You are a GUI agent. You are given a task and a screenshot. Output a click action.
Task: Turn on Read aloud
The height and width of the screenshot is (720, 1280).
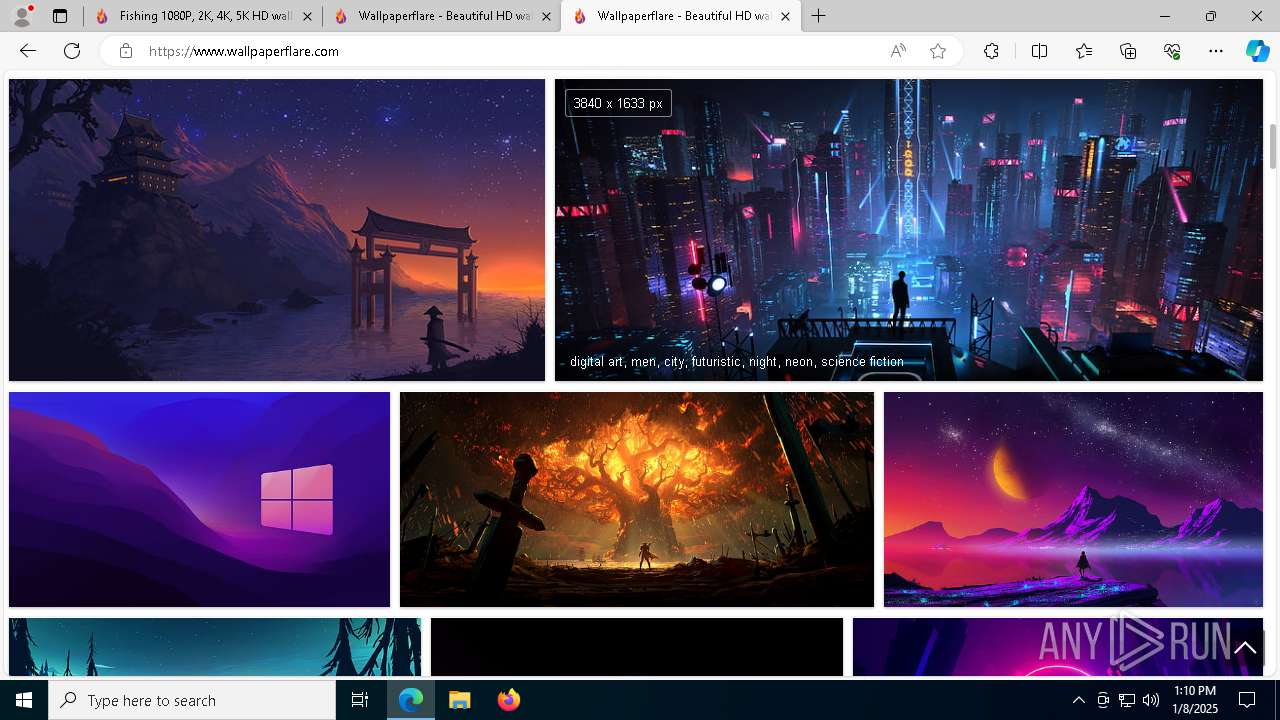tap(898, 51)
